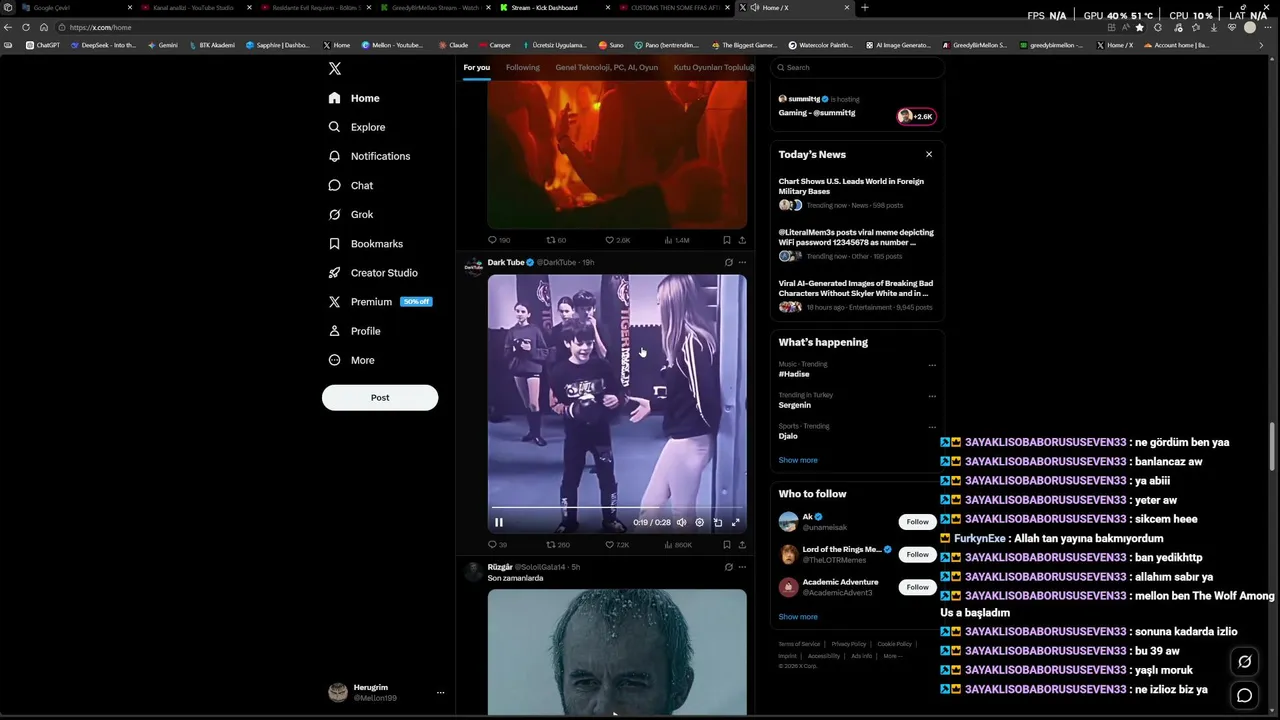Go to Home in X sidebar
1280x720 pixels.
tap(354, 98)
